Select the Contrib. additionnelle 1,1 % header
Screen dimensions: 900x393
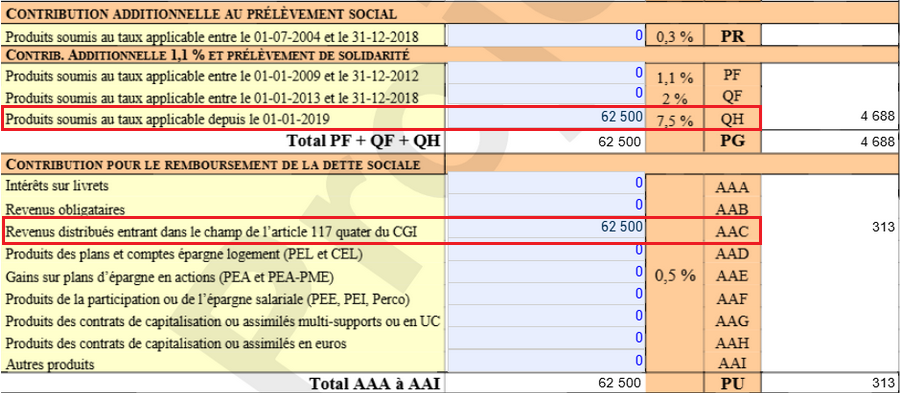[x=207, y=55]
